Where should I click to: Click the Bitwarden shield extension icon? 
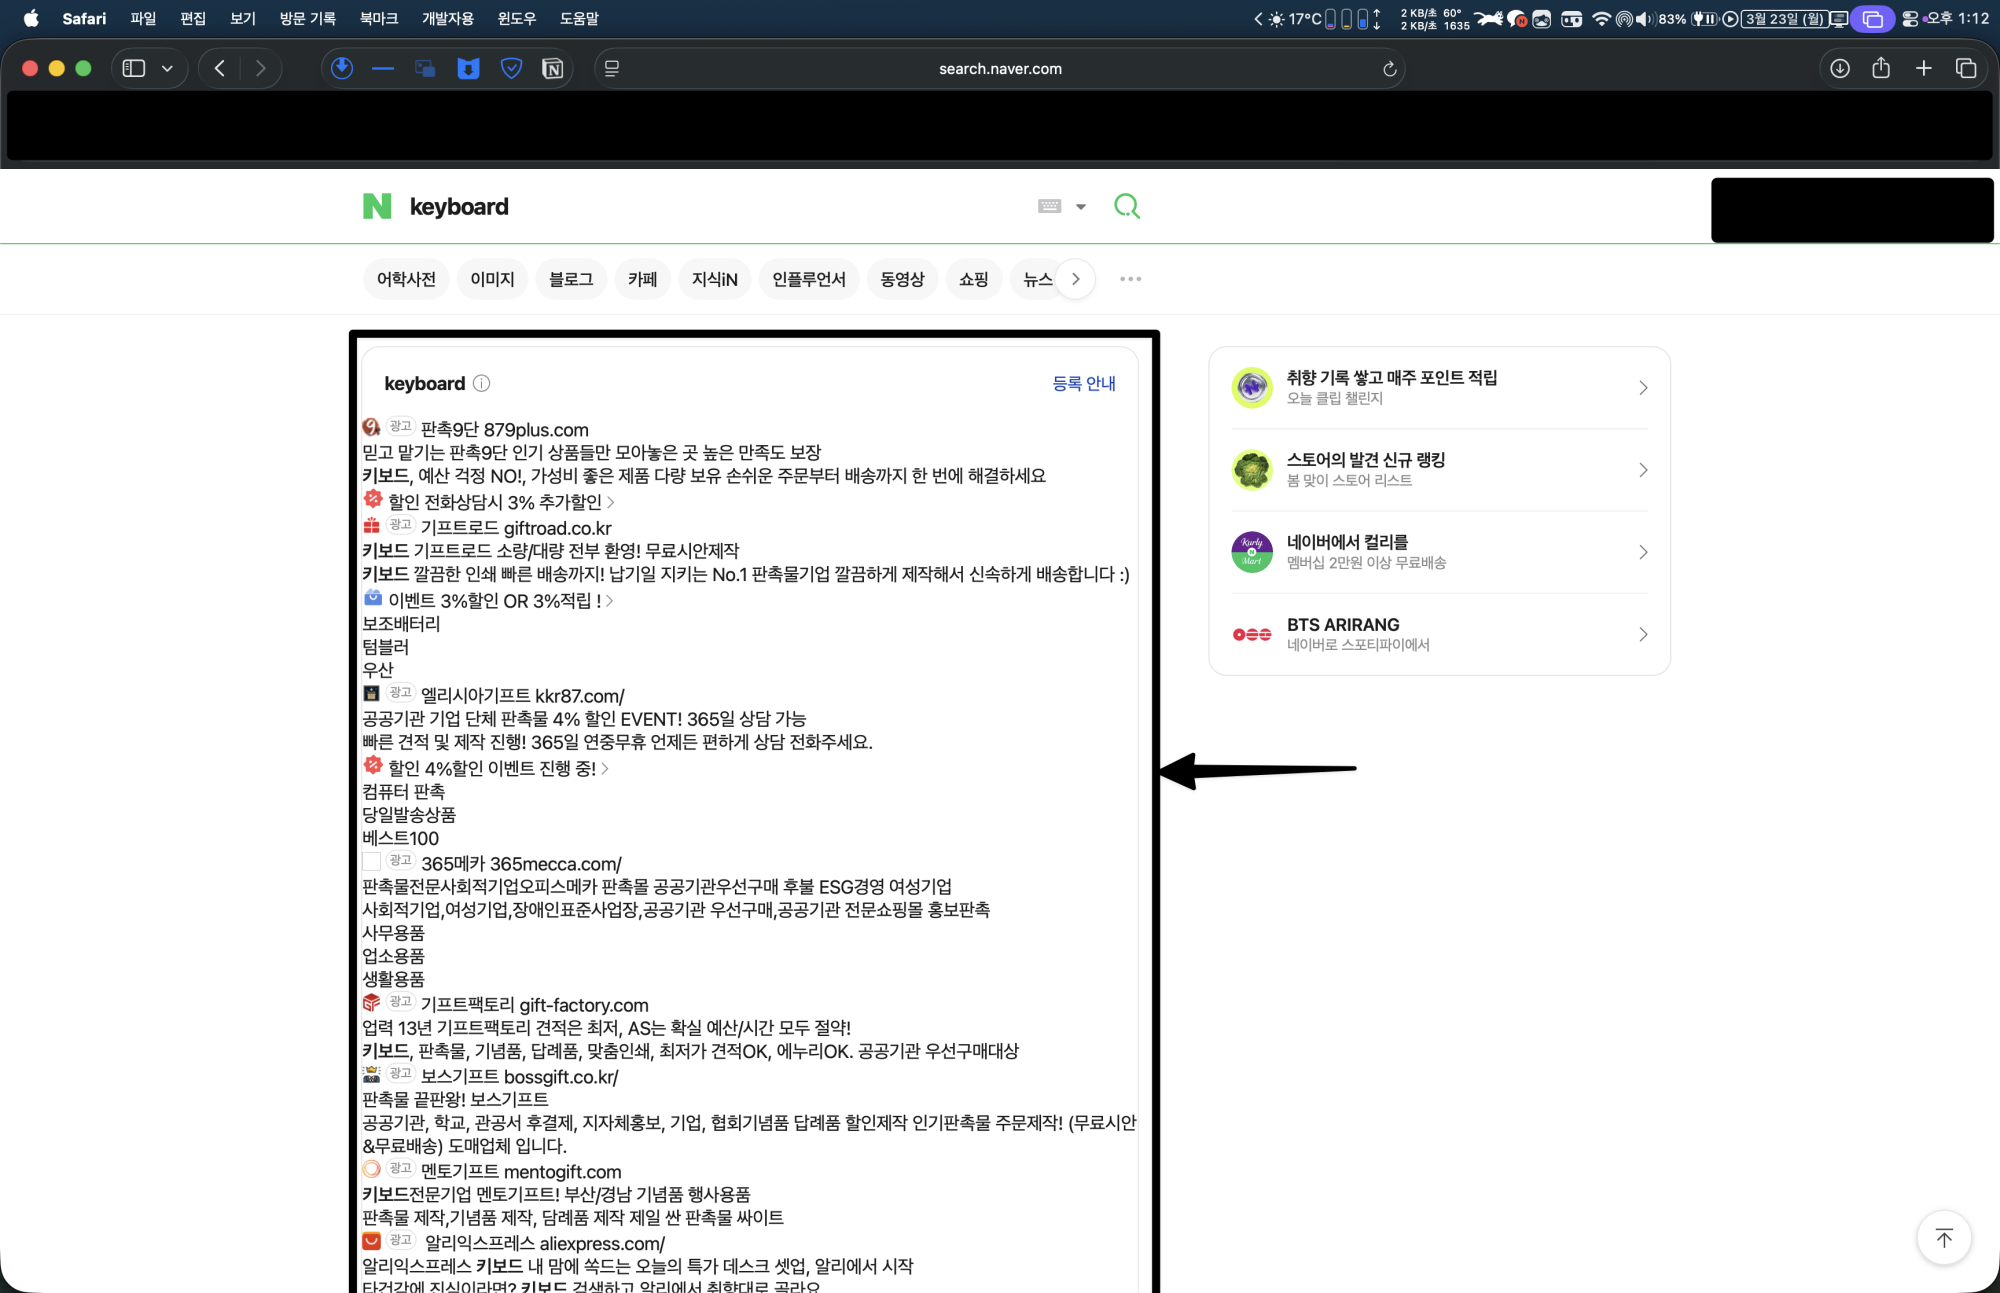coord(469,68)
